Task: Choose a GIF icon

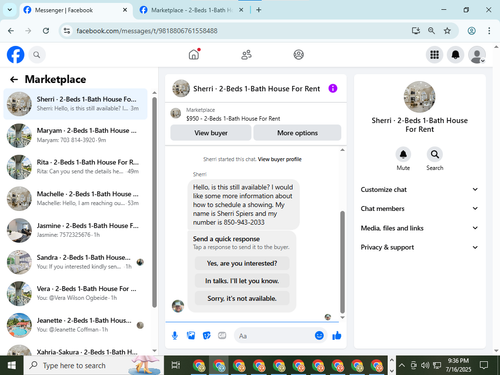Action: tap(222, 336)
